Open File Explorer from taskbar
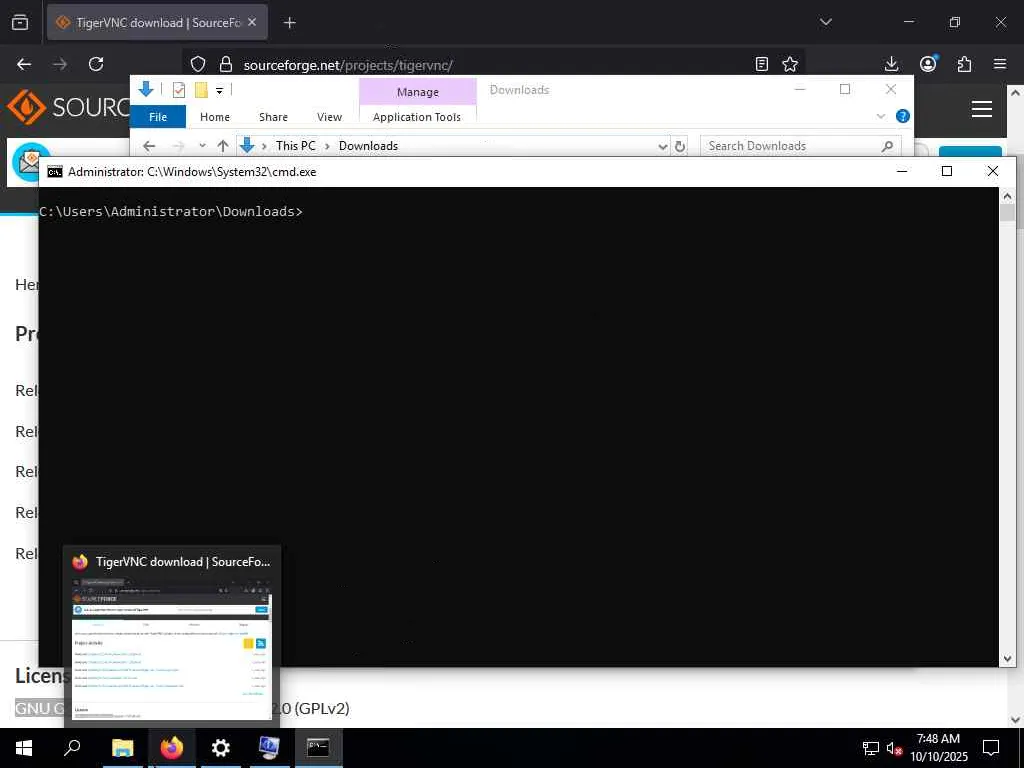Viewport: 1024px width, 768px height. point(122,748)
